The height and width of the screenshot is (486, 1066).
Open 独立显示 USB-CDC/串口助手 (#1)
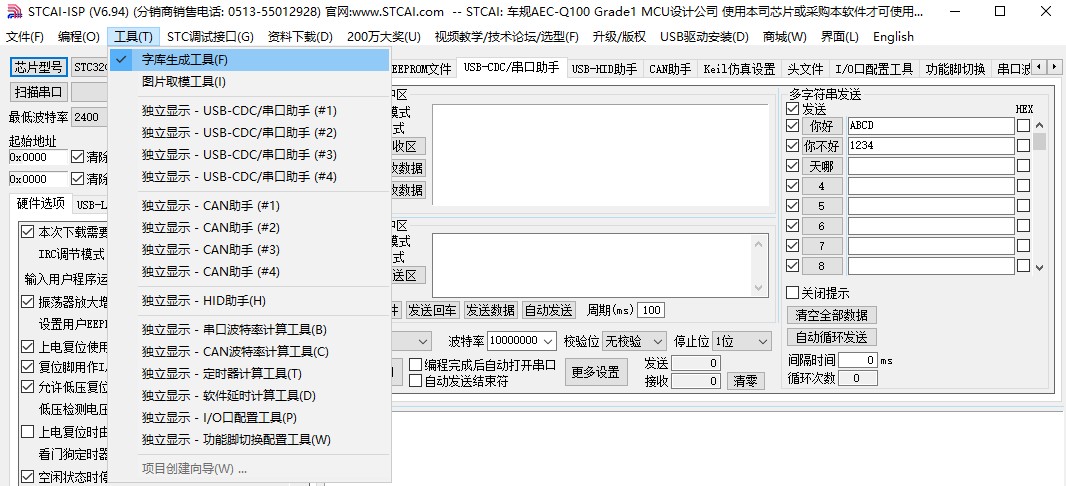tap(250, 111)
